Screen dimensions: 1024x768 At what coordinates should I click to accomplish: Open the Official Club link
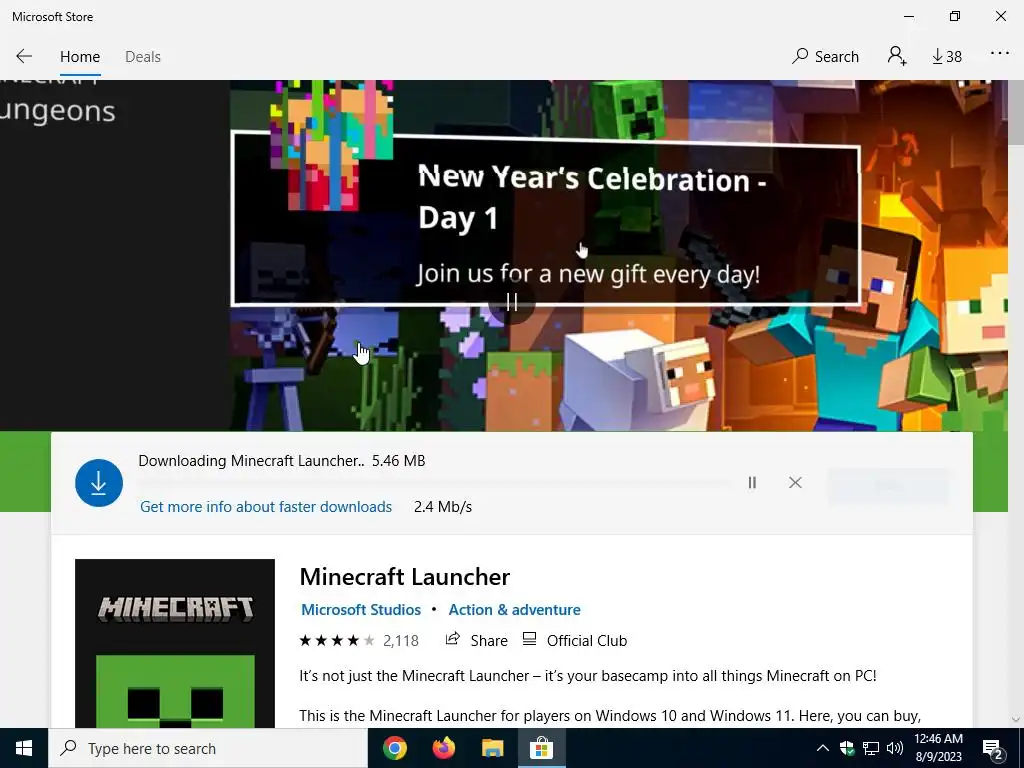click(x=575, y=640)
